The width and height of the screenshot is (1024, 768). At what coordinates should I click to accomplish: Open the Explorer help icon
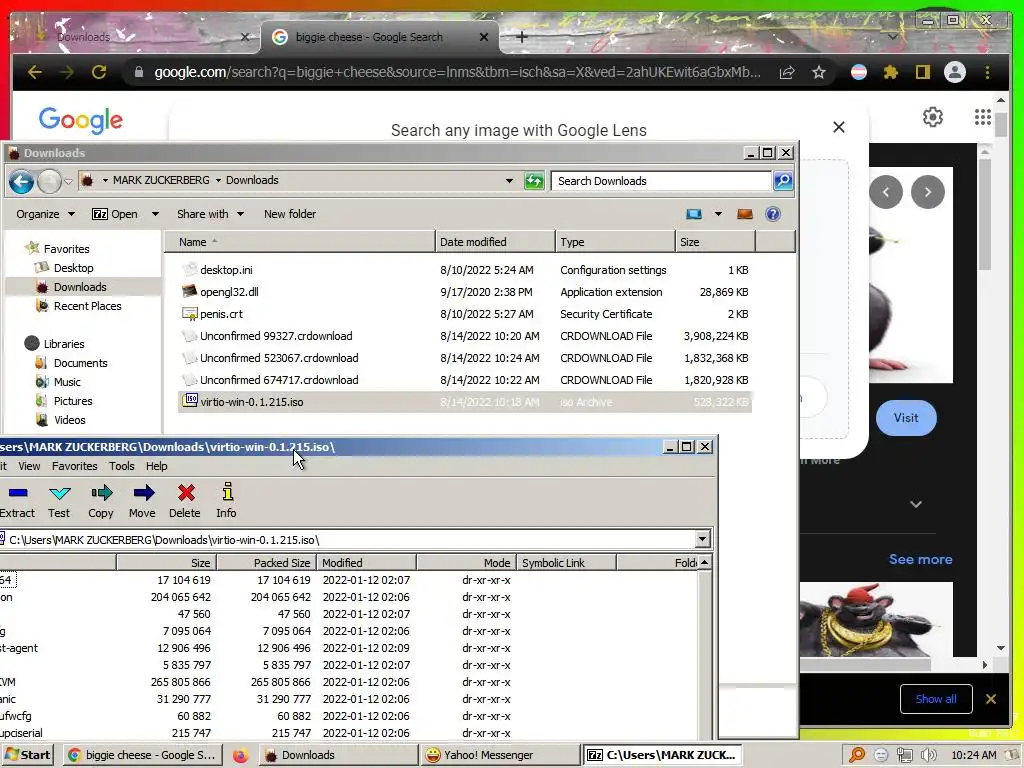773,214
